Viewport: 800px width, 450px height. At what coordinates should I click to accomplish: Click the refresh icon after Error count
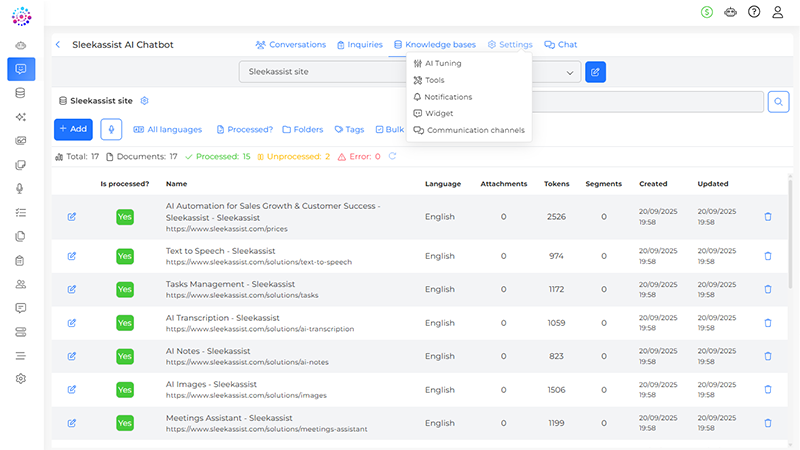393,157
